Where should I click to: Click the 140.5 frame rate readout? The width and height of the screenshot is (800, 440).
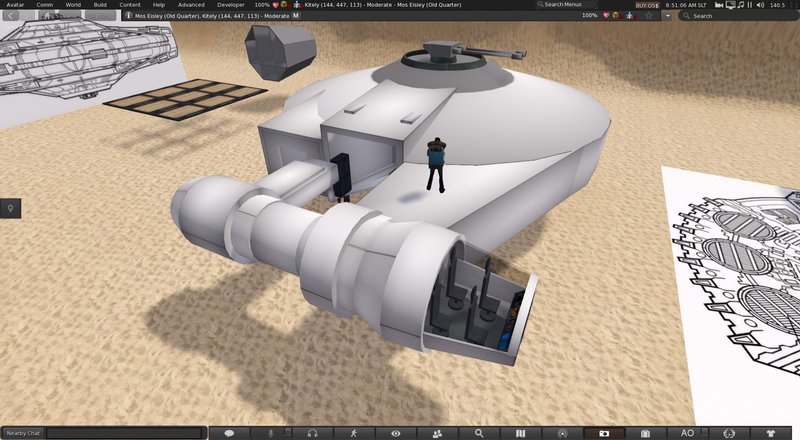coord(777,5)
